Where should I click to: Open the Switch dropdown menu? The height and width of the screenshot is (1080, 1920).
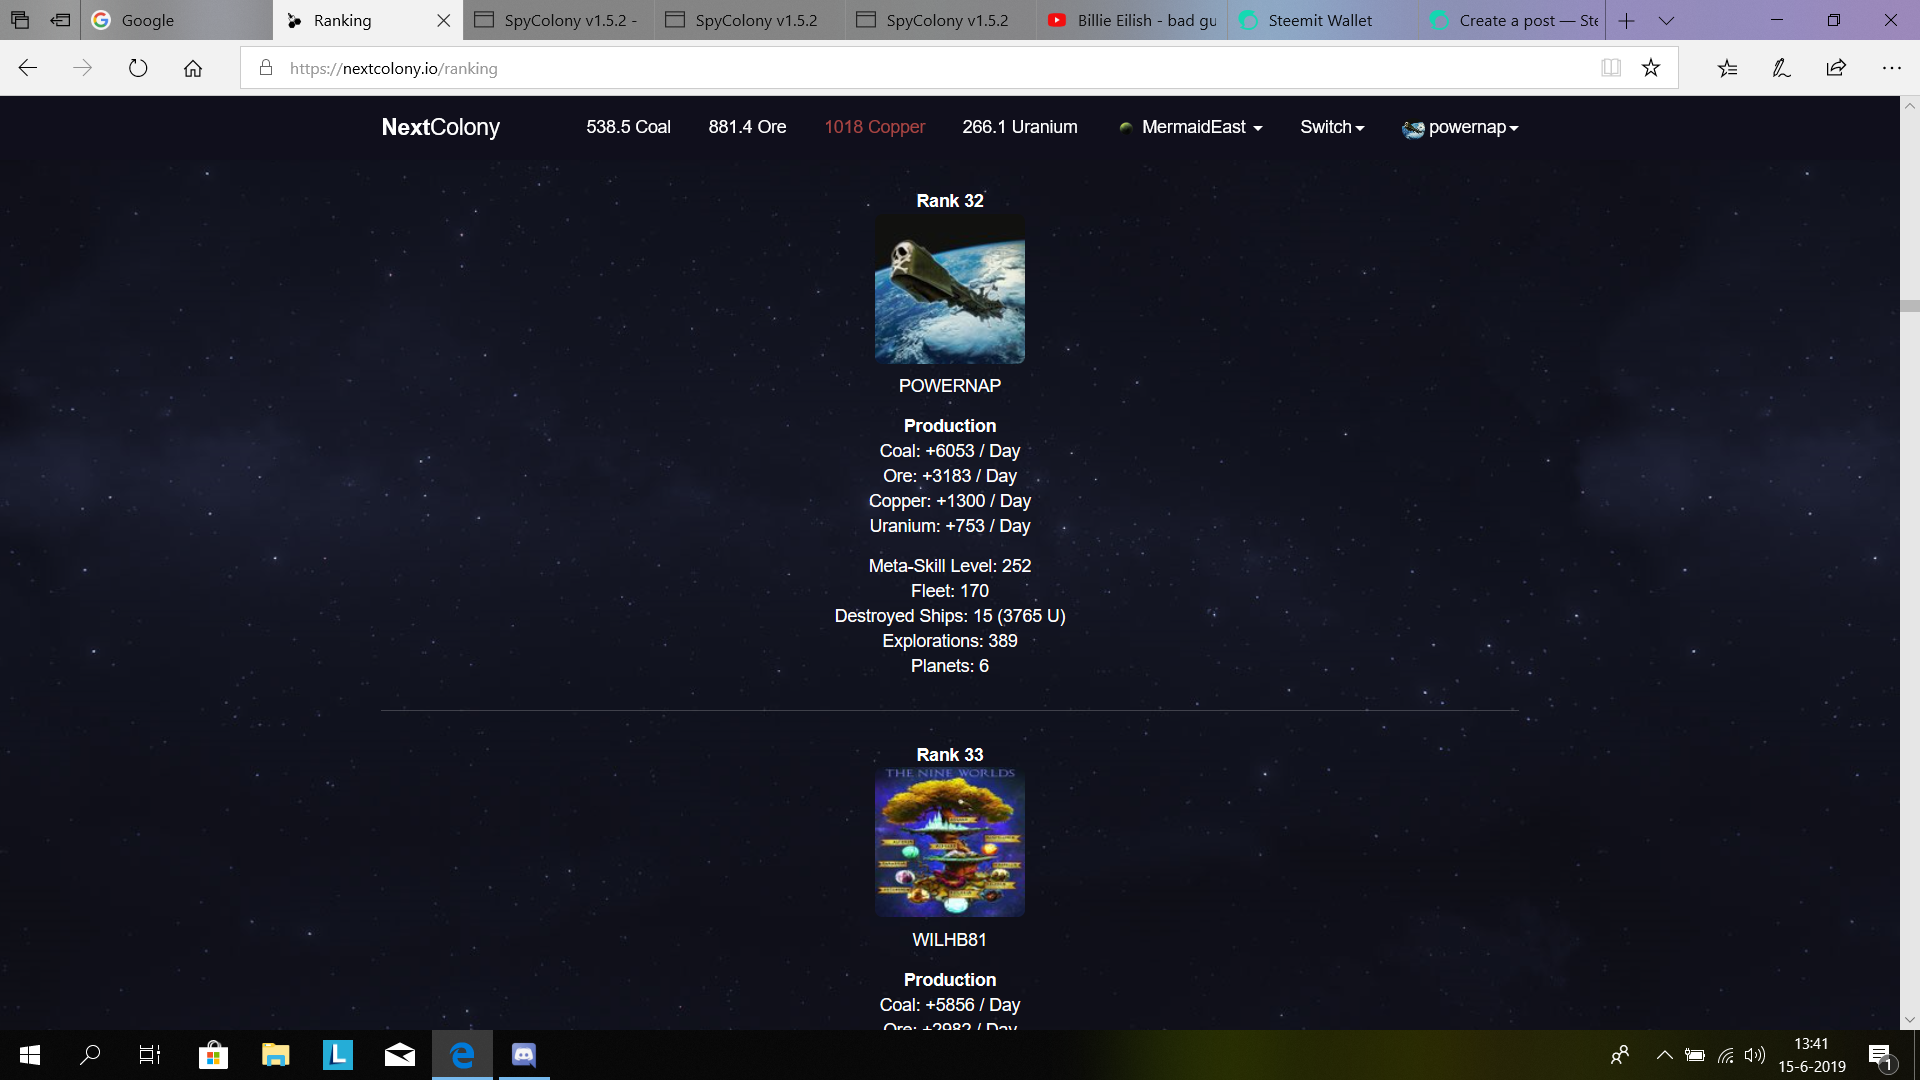tap(1331, 127)
